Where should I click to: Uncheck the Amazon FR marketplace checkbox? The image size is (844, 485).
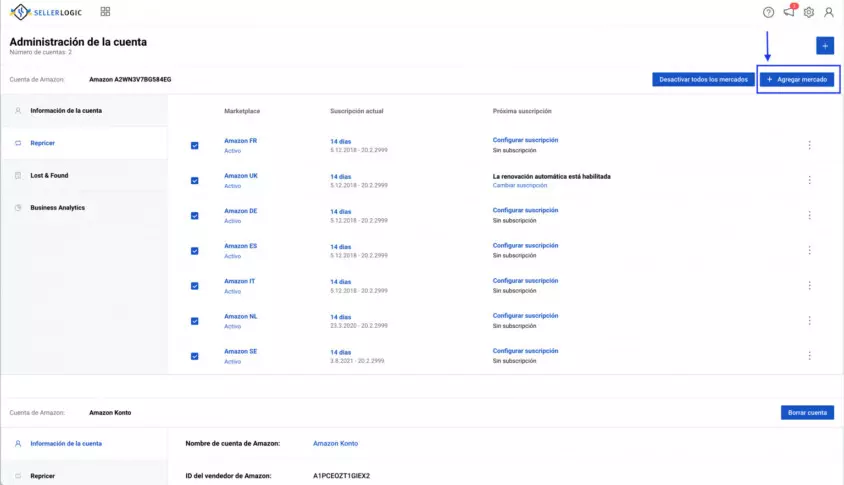tap(194, 145)
